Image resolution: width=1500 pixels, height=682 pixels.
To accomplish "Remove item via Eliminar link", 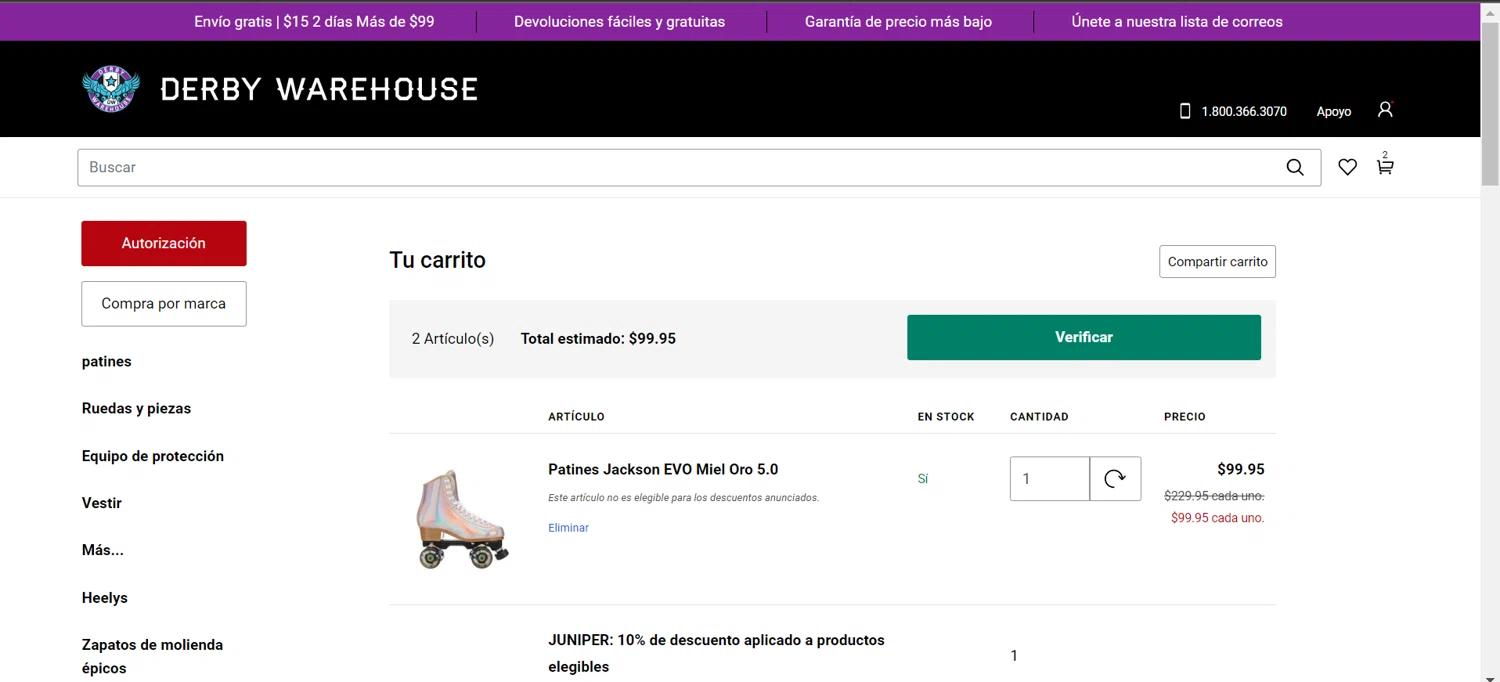I will 568,528.
